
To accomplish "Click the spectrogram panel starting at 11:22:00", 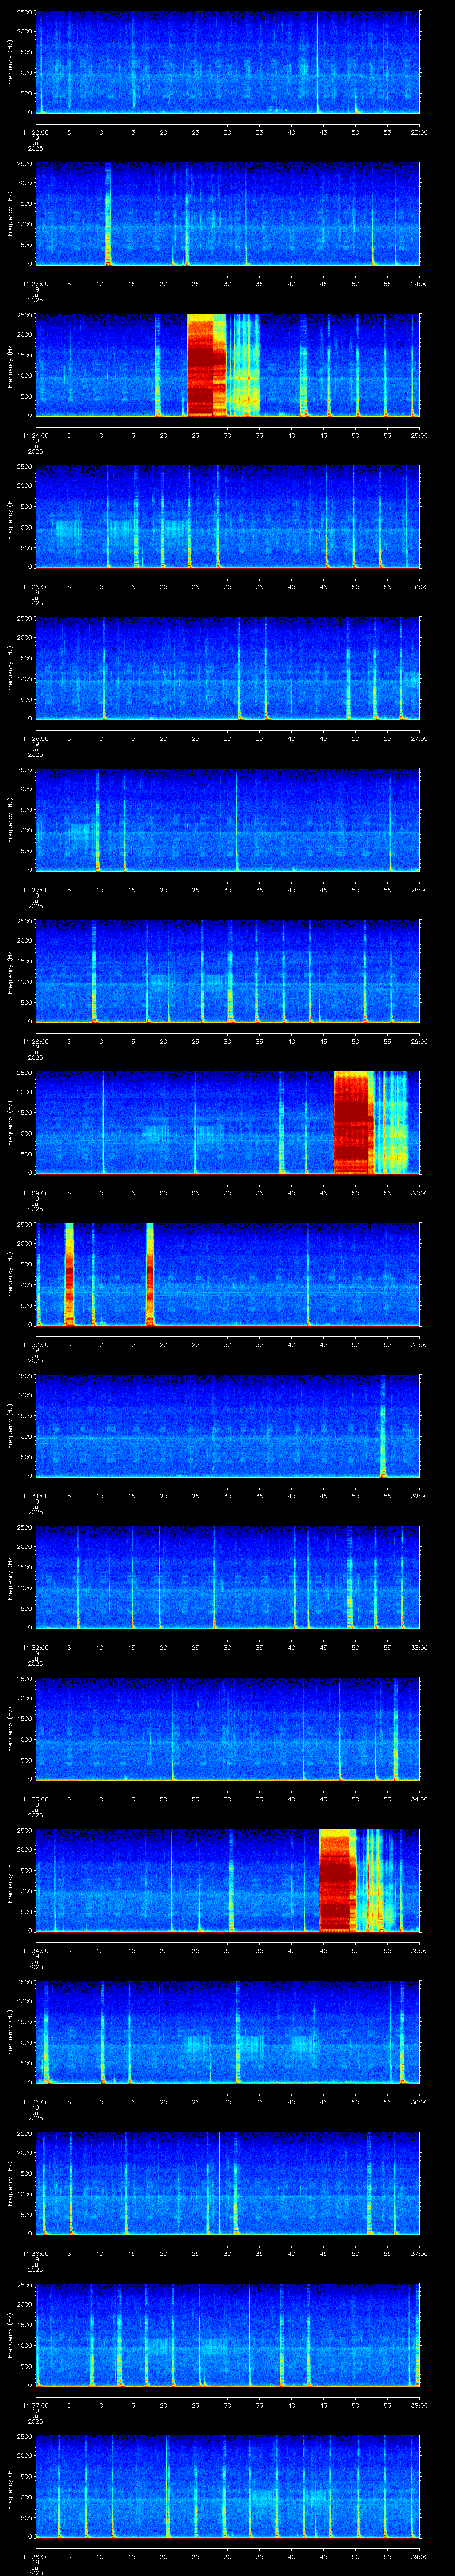I will tap(227, 62).
